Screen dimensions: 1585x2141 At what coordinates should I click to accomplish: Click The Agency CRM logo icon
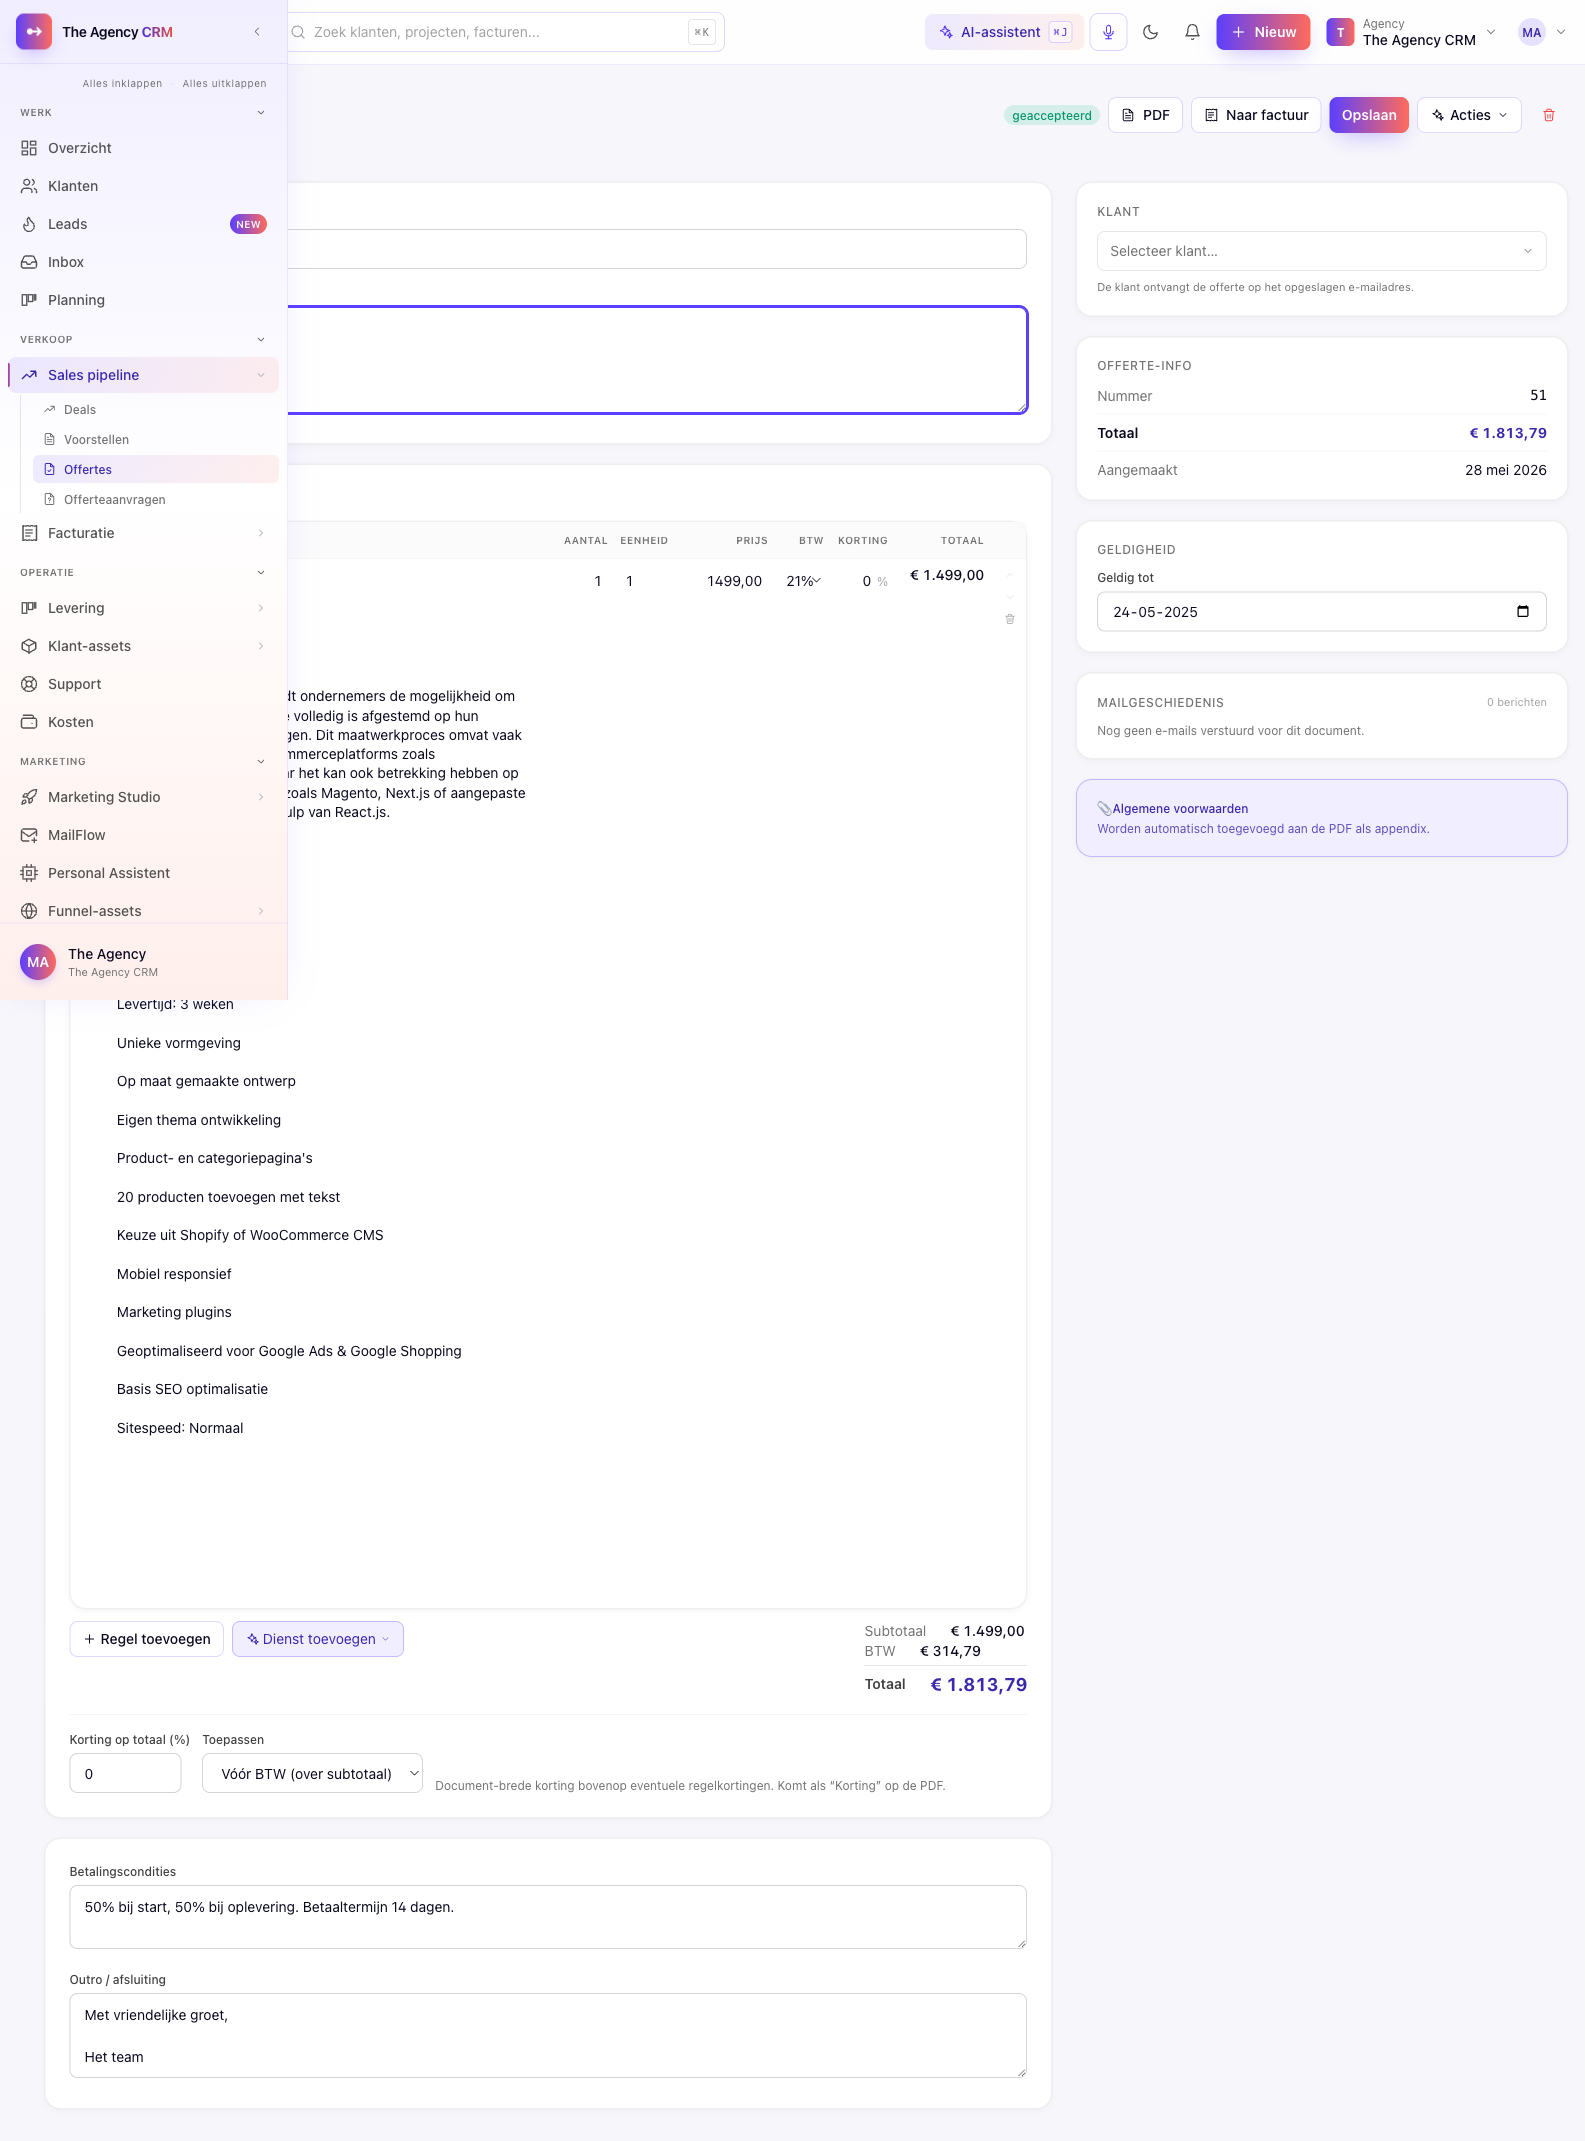tap(34, 32)
